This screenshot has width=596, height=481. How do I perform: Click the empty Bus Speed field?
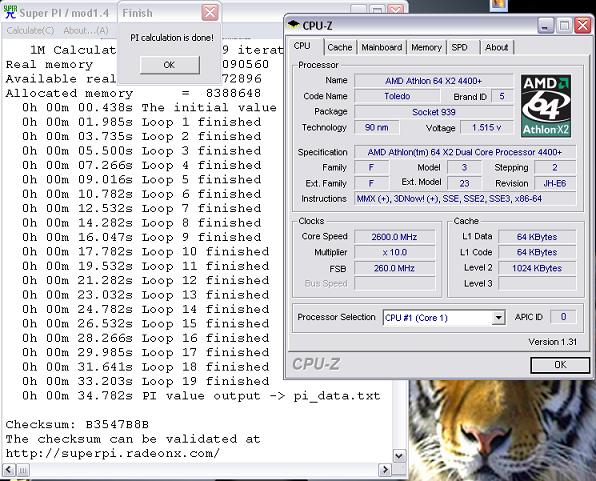[395, 283]
